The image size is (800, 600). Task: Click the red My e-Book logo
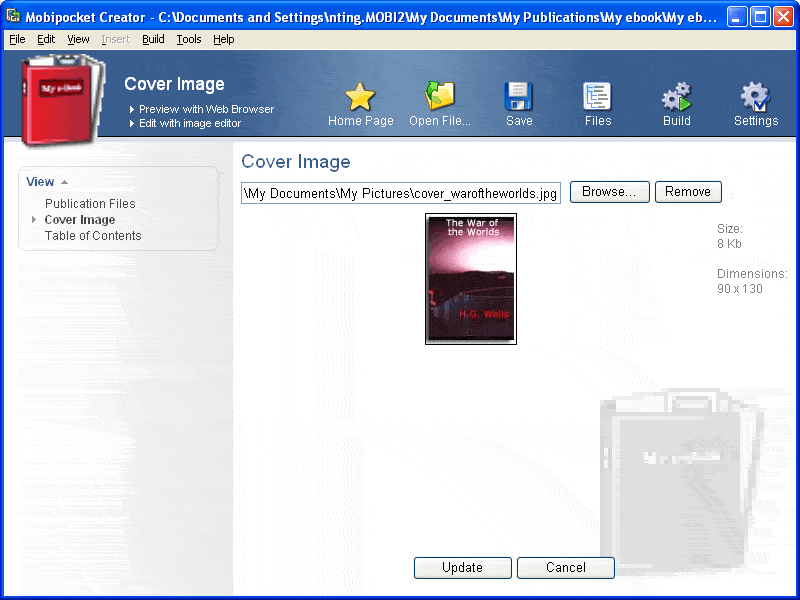(62, 100)
